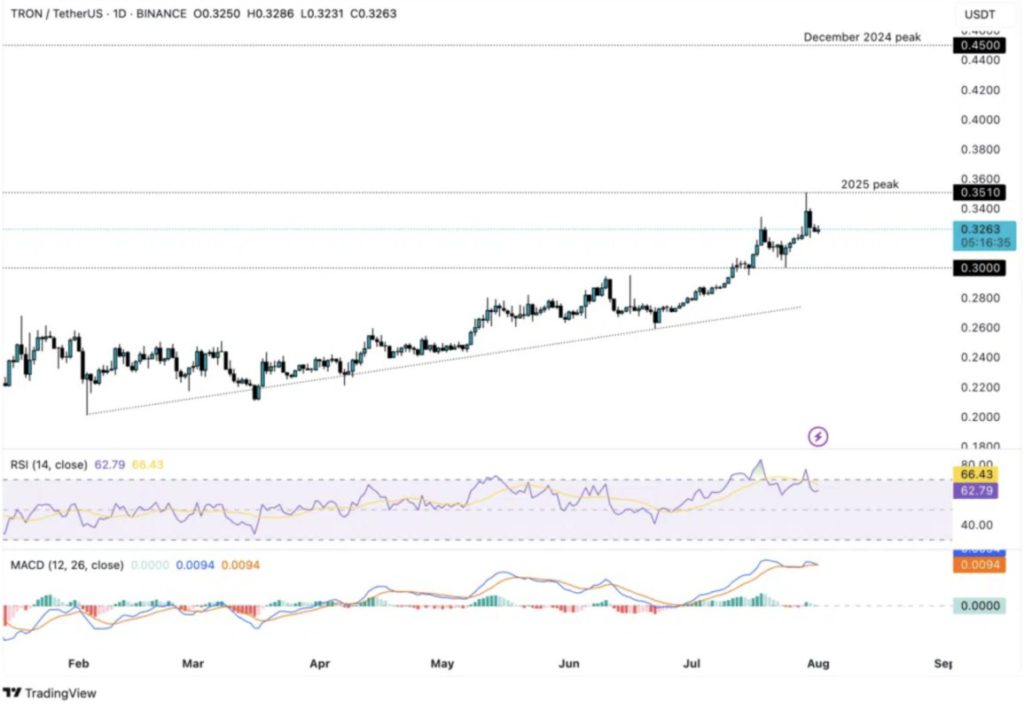Viewport: 1024px width, 709px height.
Task: Select the RSI (14, close) indicator legend
Action: click(46, 465)
